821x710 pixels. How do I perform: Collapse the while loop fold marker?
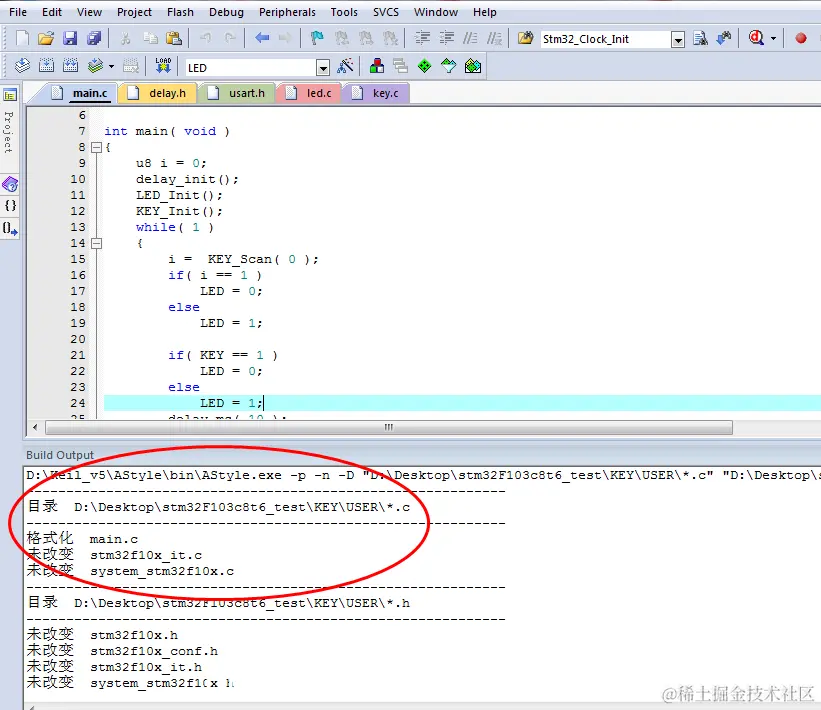click(x=96, y=243)
